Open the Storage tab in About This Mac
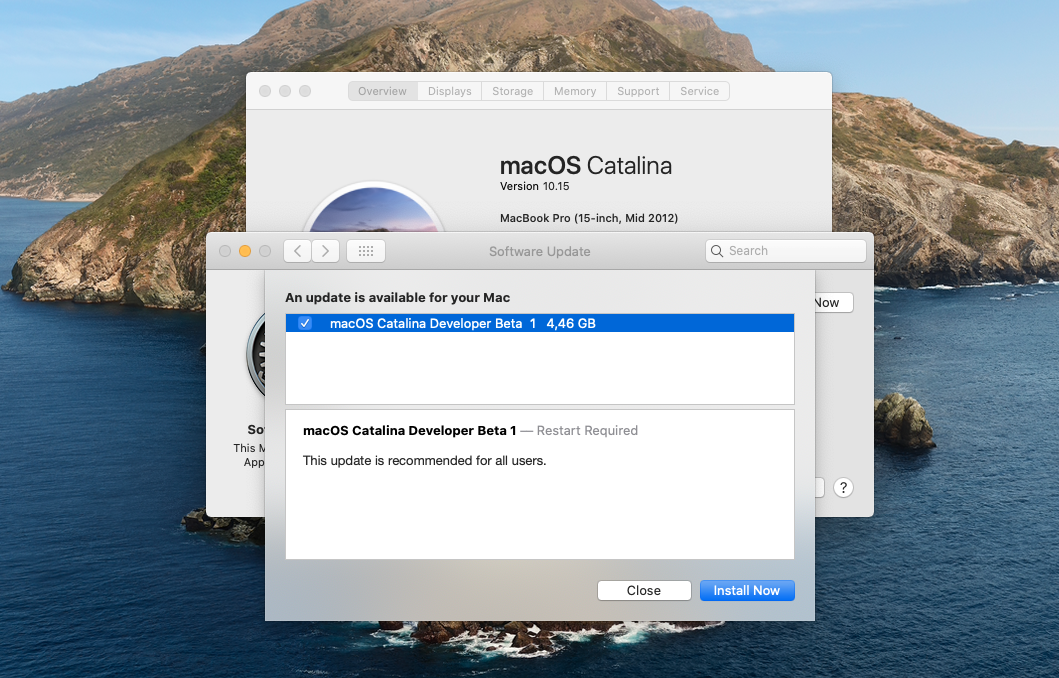 click(513, 91)
